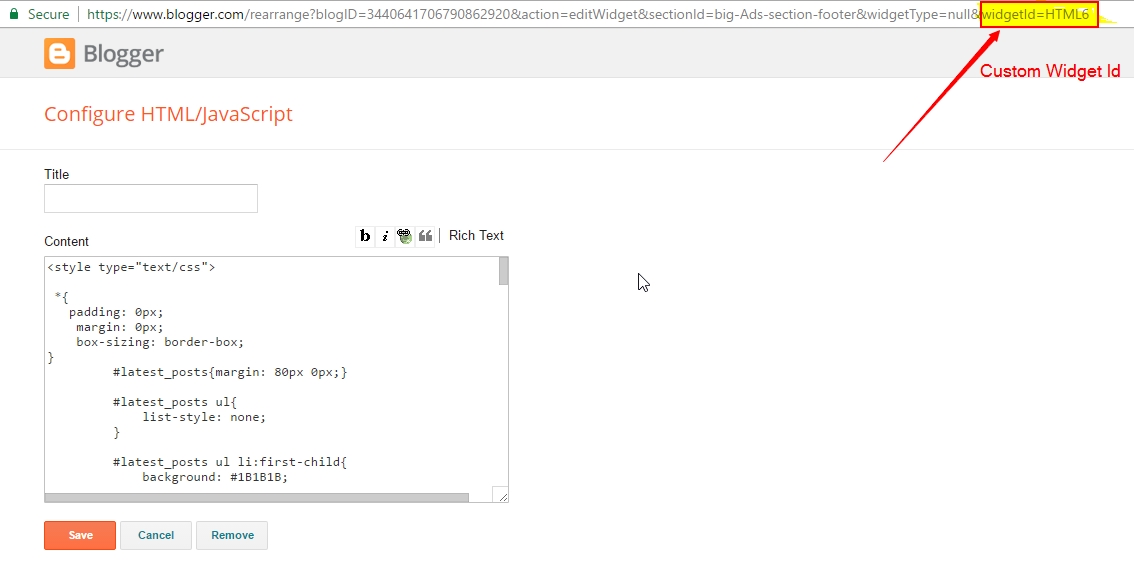
Task: Apply italic formatting with the i icon
Action: 384,235
